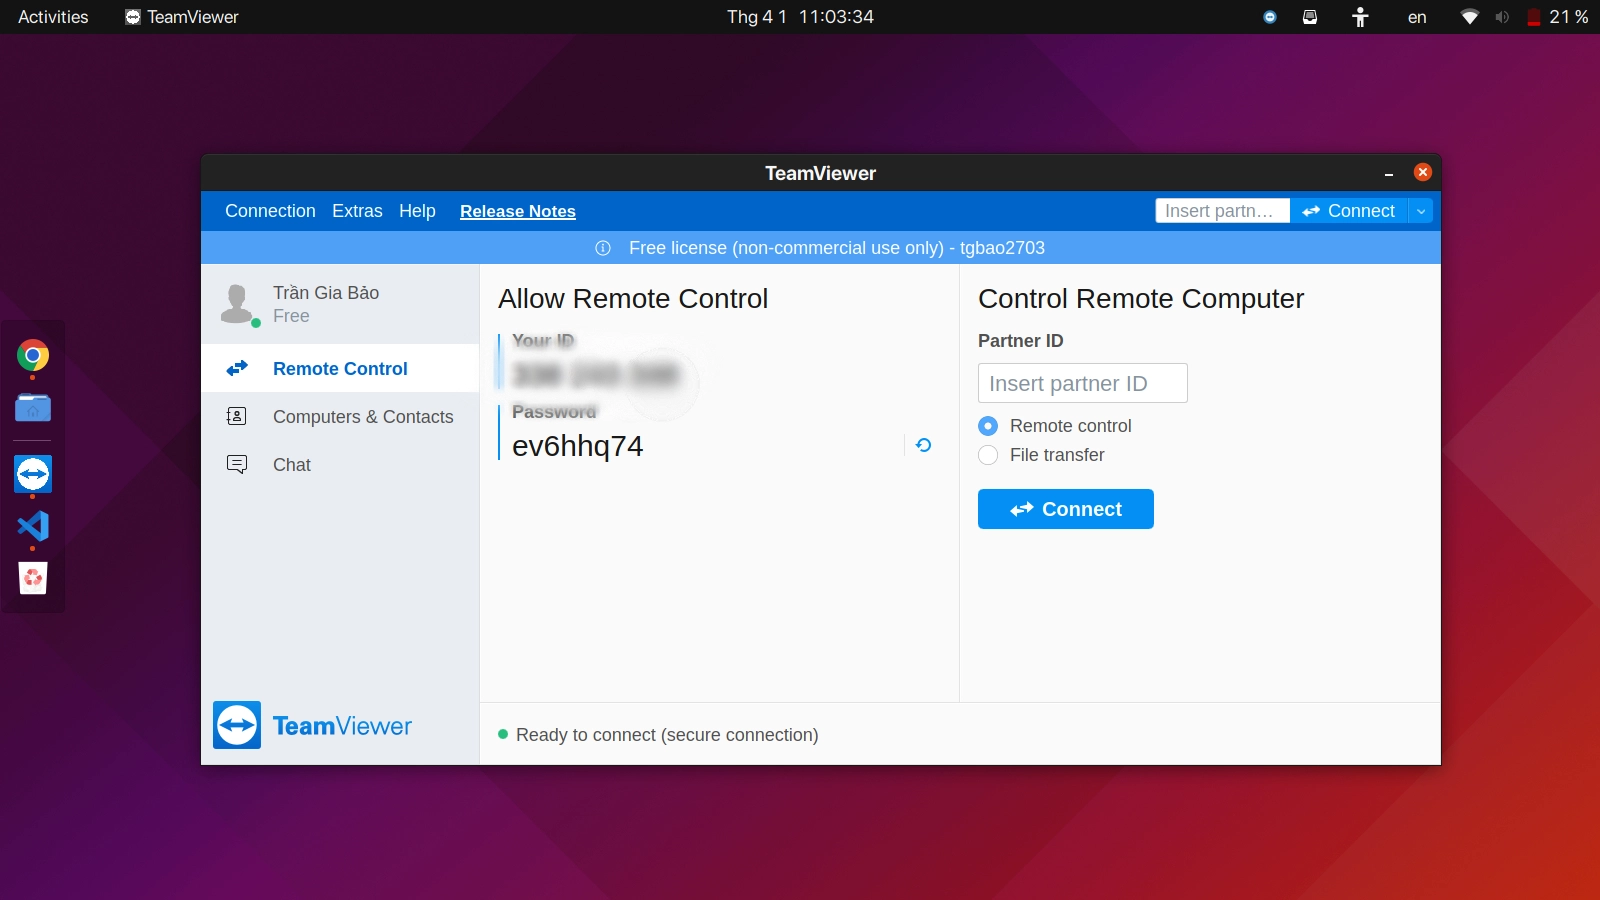Click the Chat speech-bubble icon
The height and width of the screenshot is (900, 1600).
(x=237, y=464)
